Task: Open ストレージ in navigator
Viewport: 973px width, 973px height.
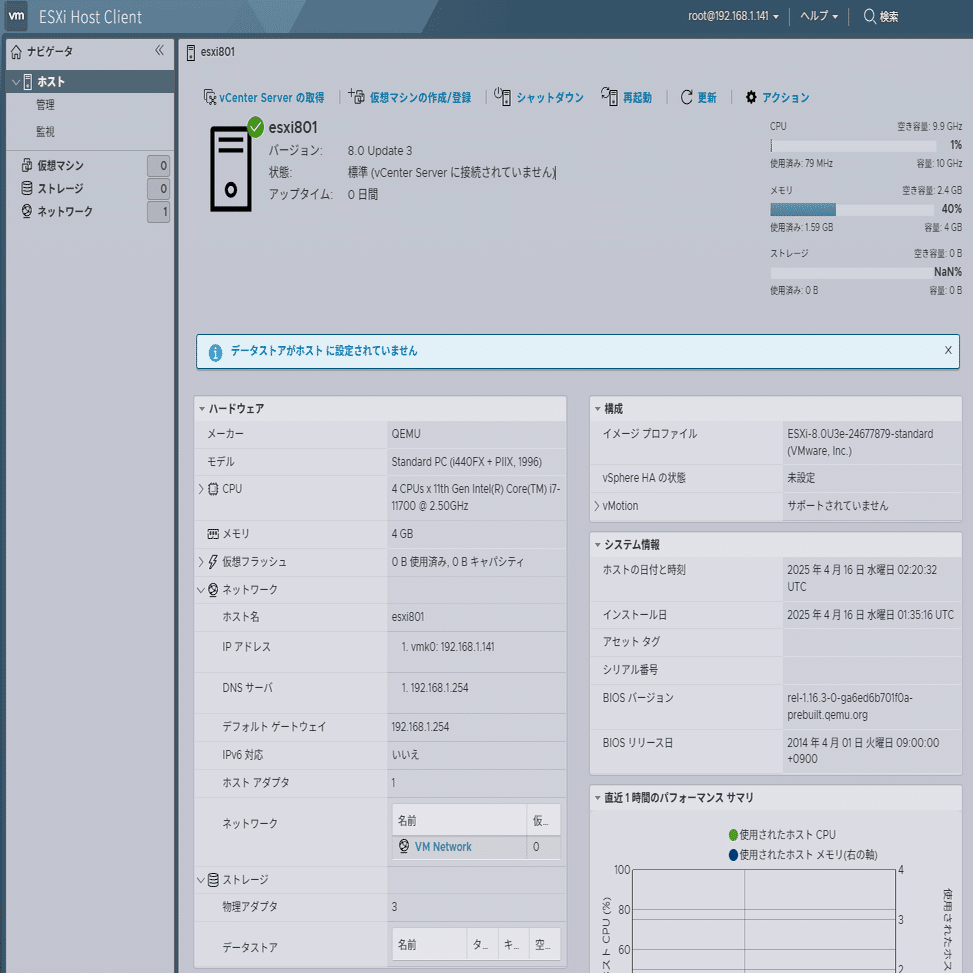Action: pyautogui.click(x=60, y=189)
